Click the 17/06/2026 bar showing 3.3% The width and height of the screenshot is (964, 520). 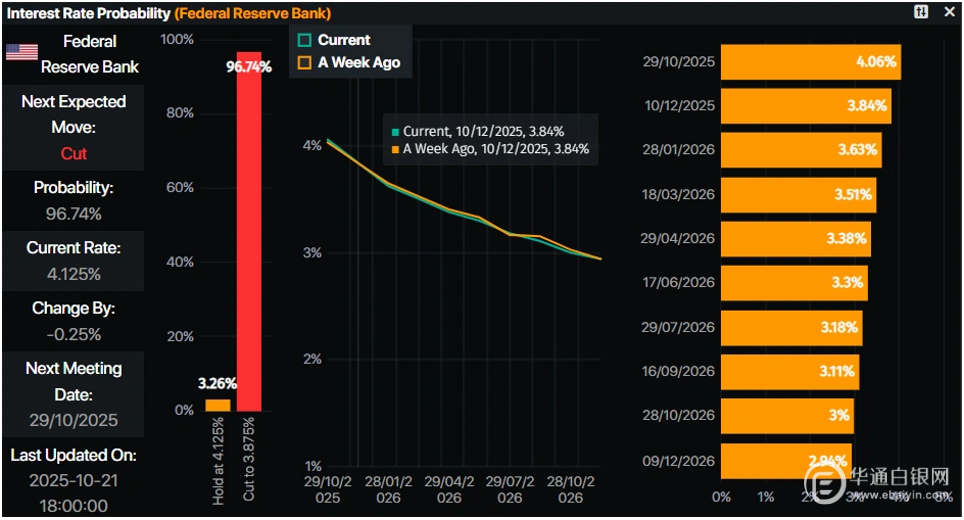[793, 283]
